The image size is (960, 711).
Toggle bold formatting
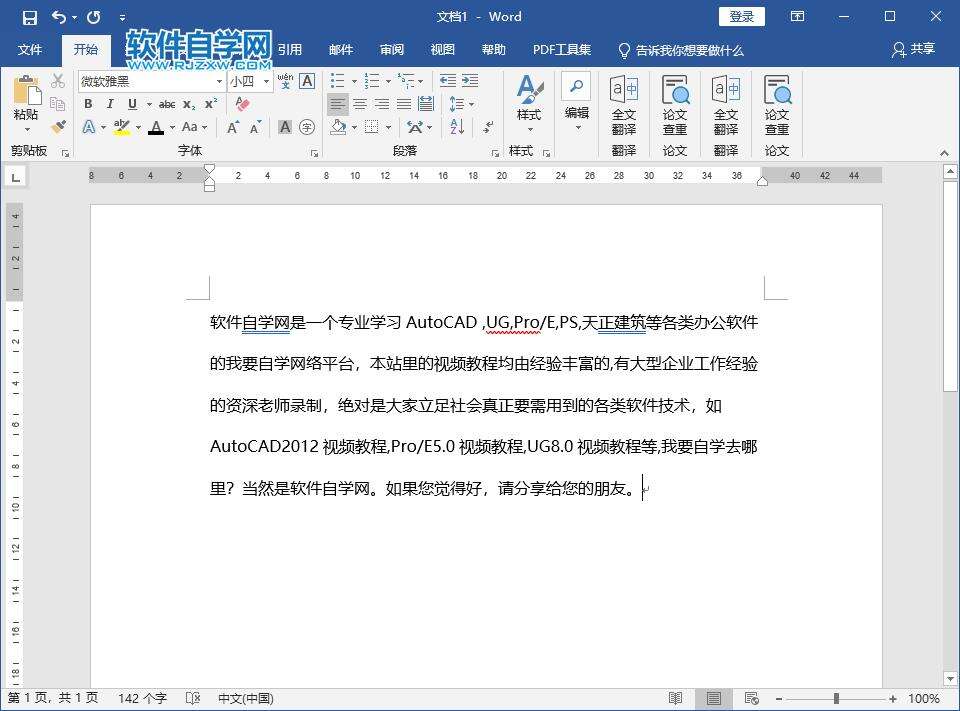click(88, 104)
